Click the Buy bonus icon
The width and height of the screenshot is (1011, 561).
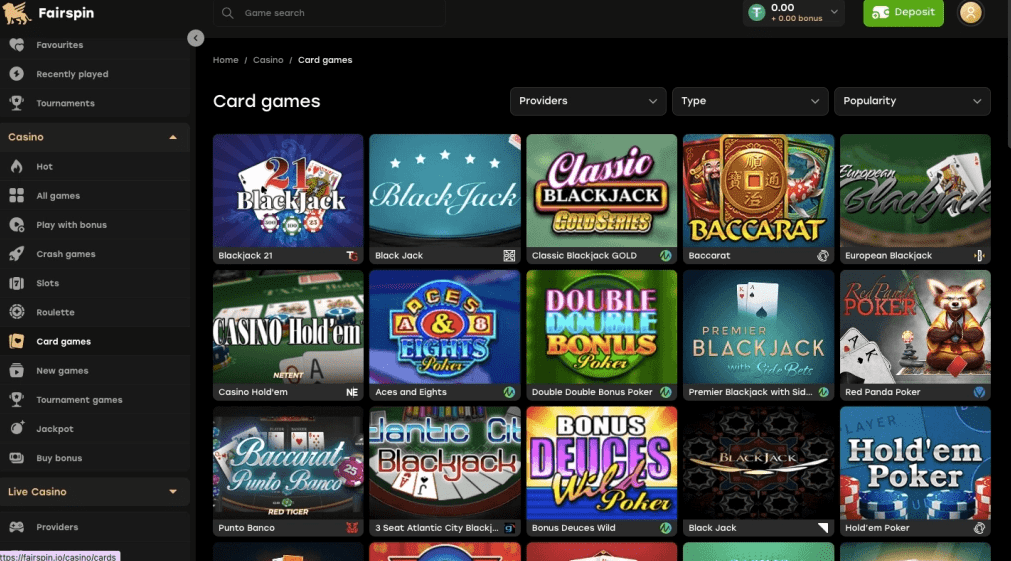tap(17, 458)
